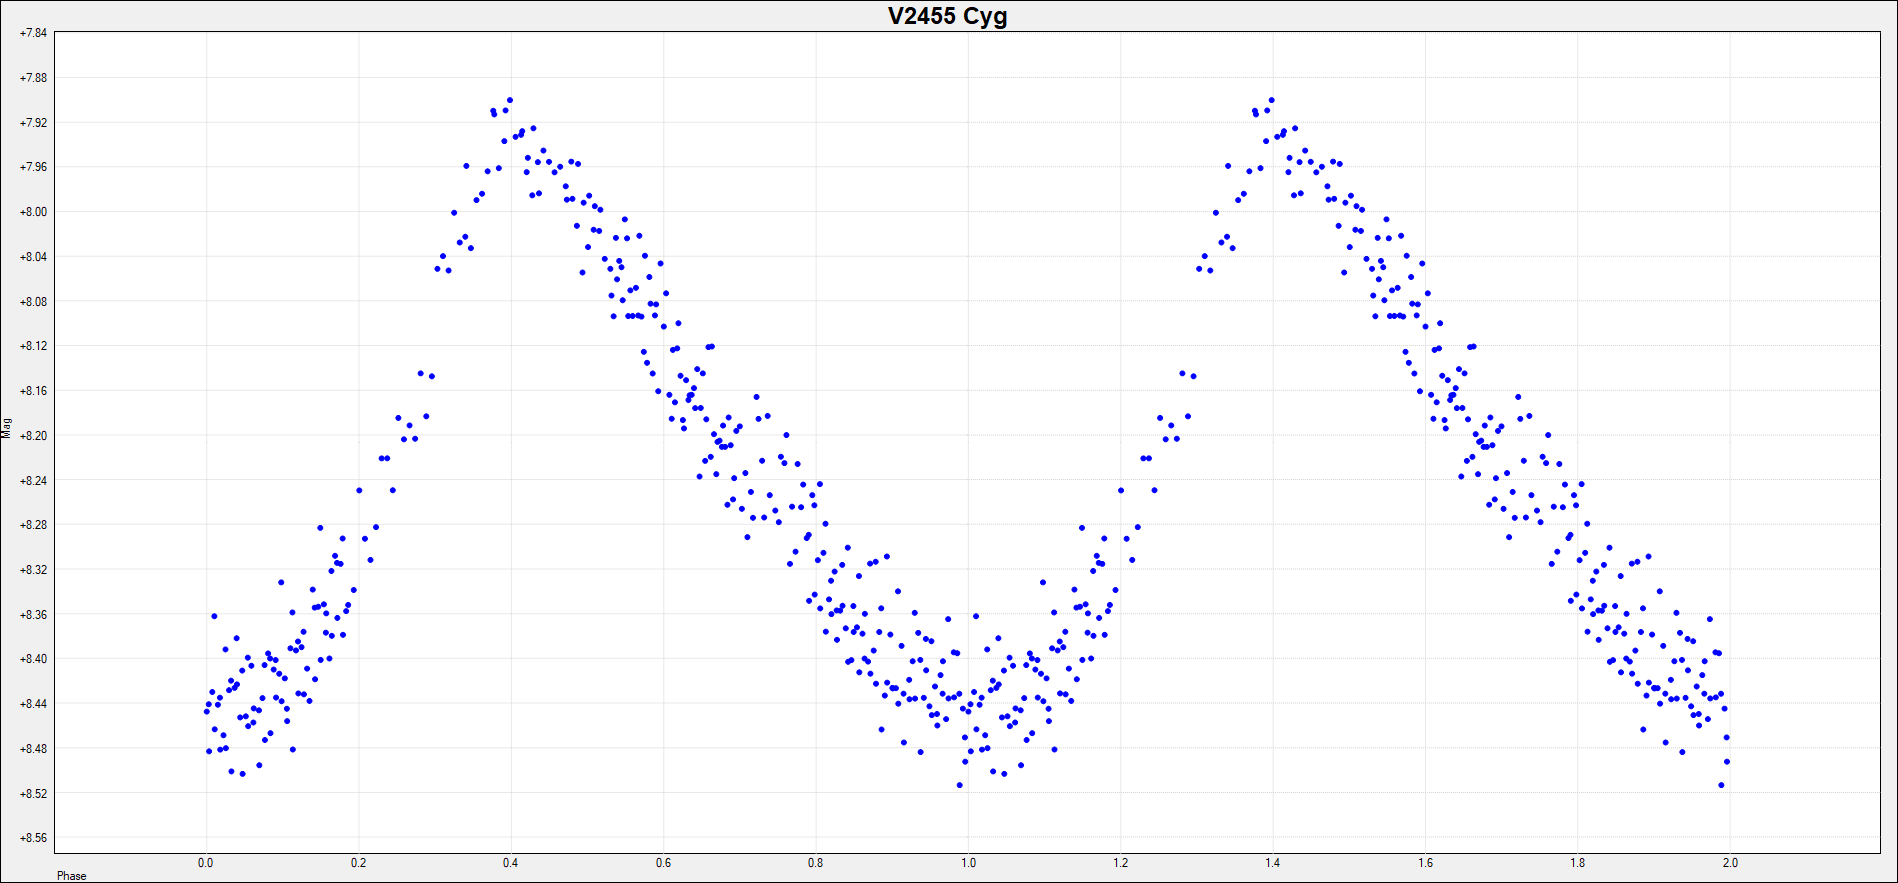Click the +8.36 magnitude tick label
This screenshot has width=1898, height=883.
(x=33, y=615)
